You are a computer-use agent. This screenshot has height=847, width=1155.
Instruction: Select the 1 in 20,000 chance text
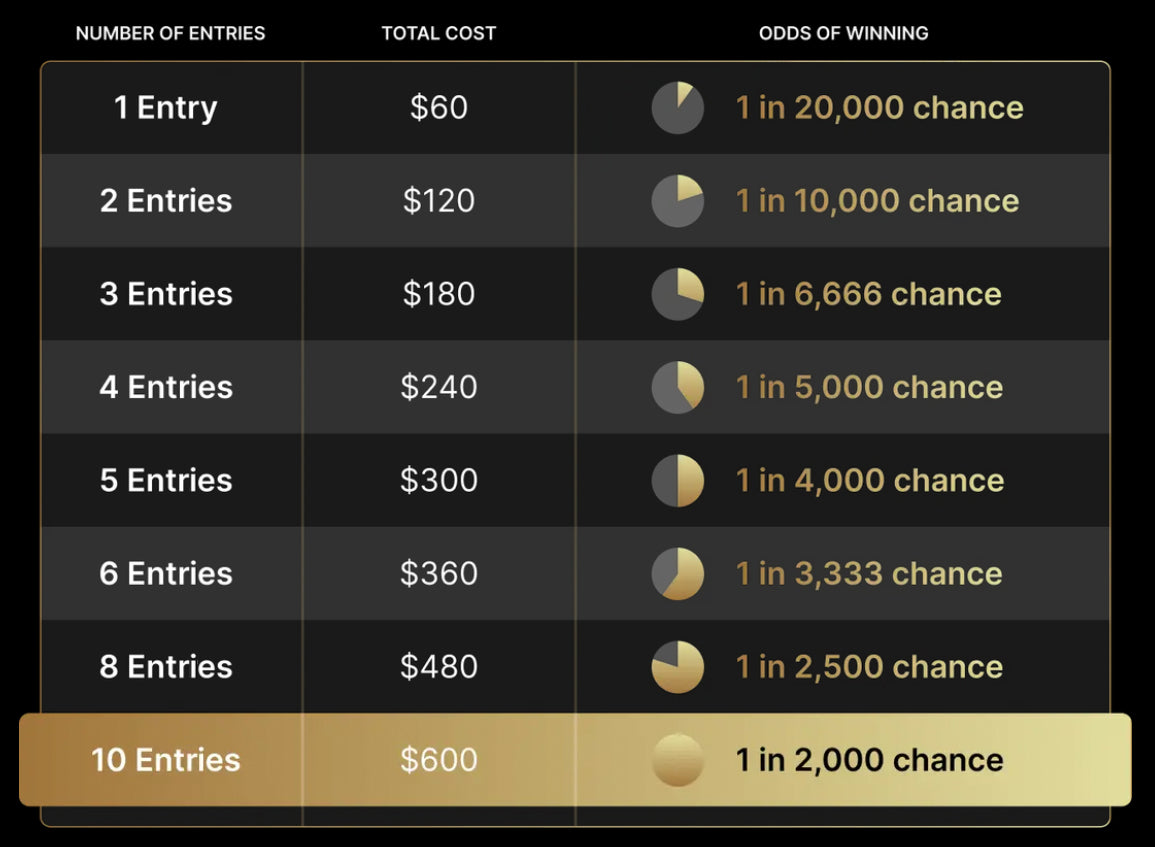[x=880, y=108]
